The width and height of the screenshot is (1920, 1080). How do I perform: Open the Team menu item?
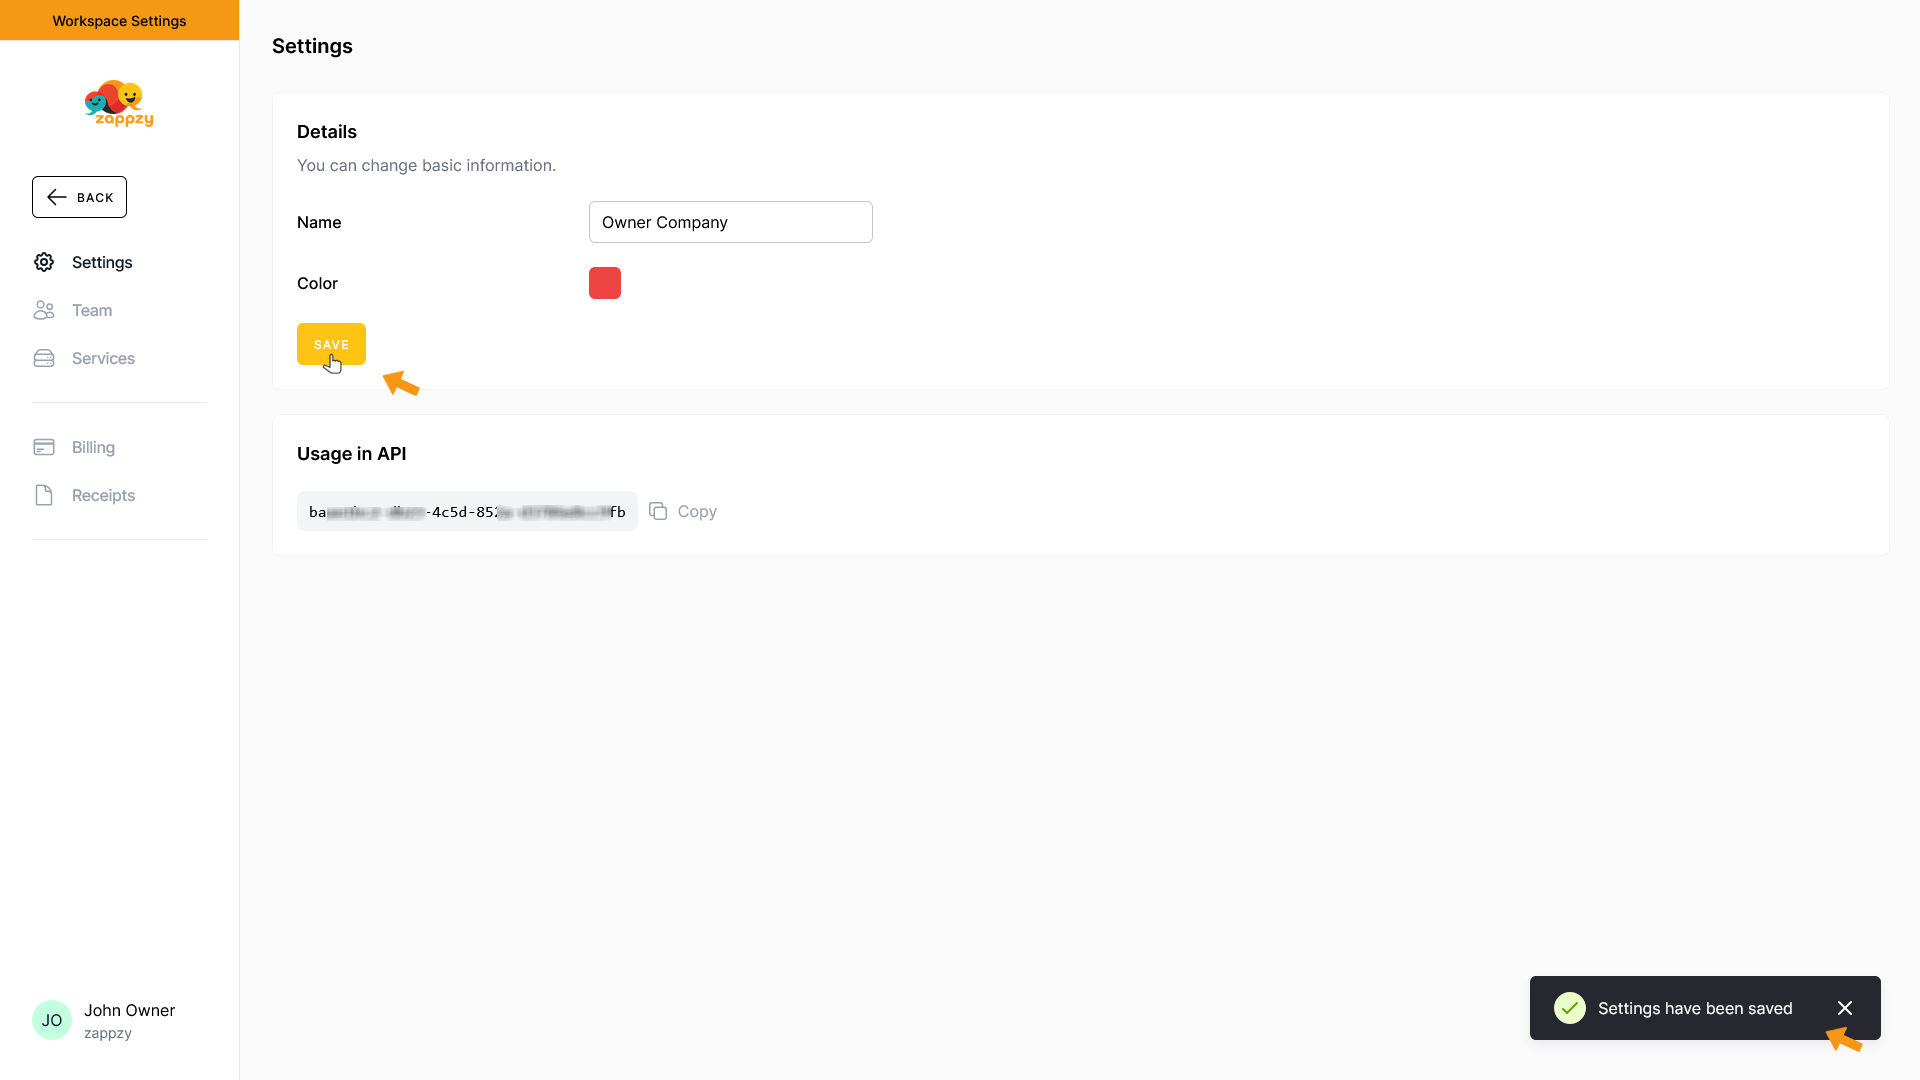[x=92, y=310]
